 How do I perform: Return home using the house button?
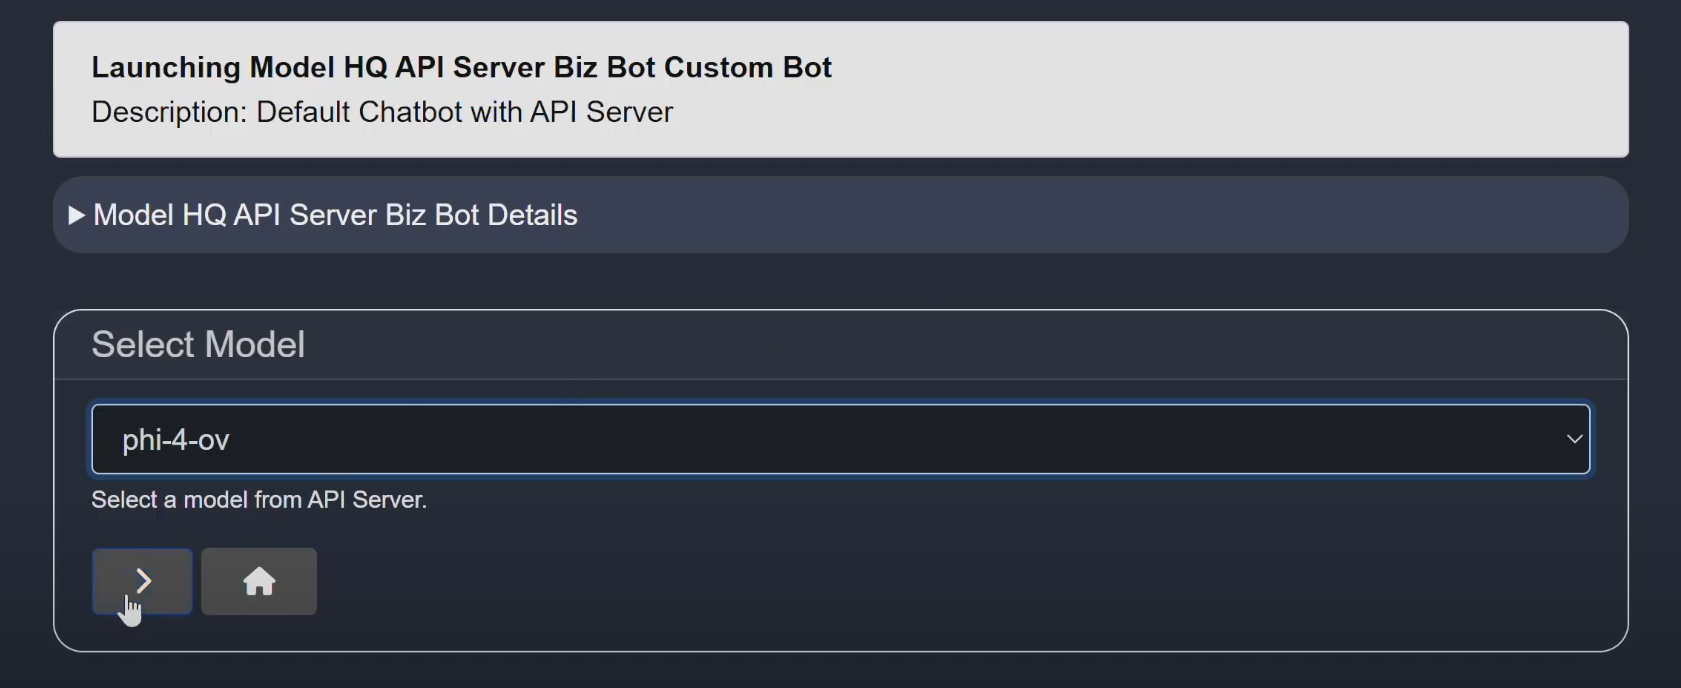click(x=259, y=582)
